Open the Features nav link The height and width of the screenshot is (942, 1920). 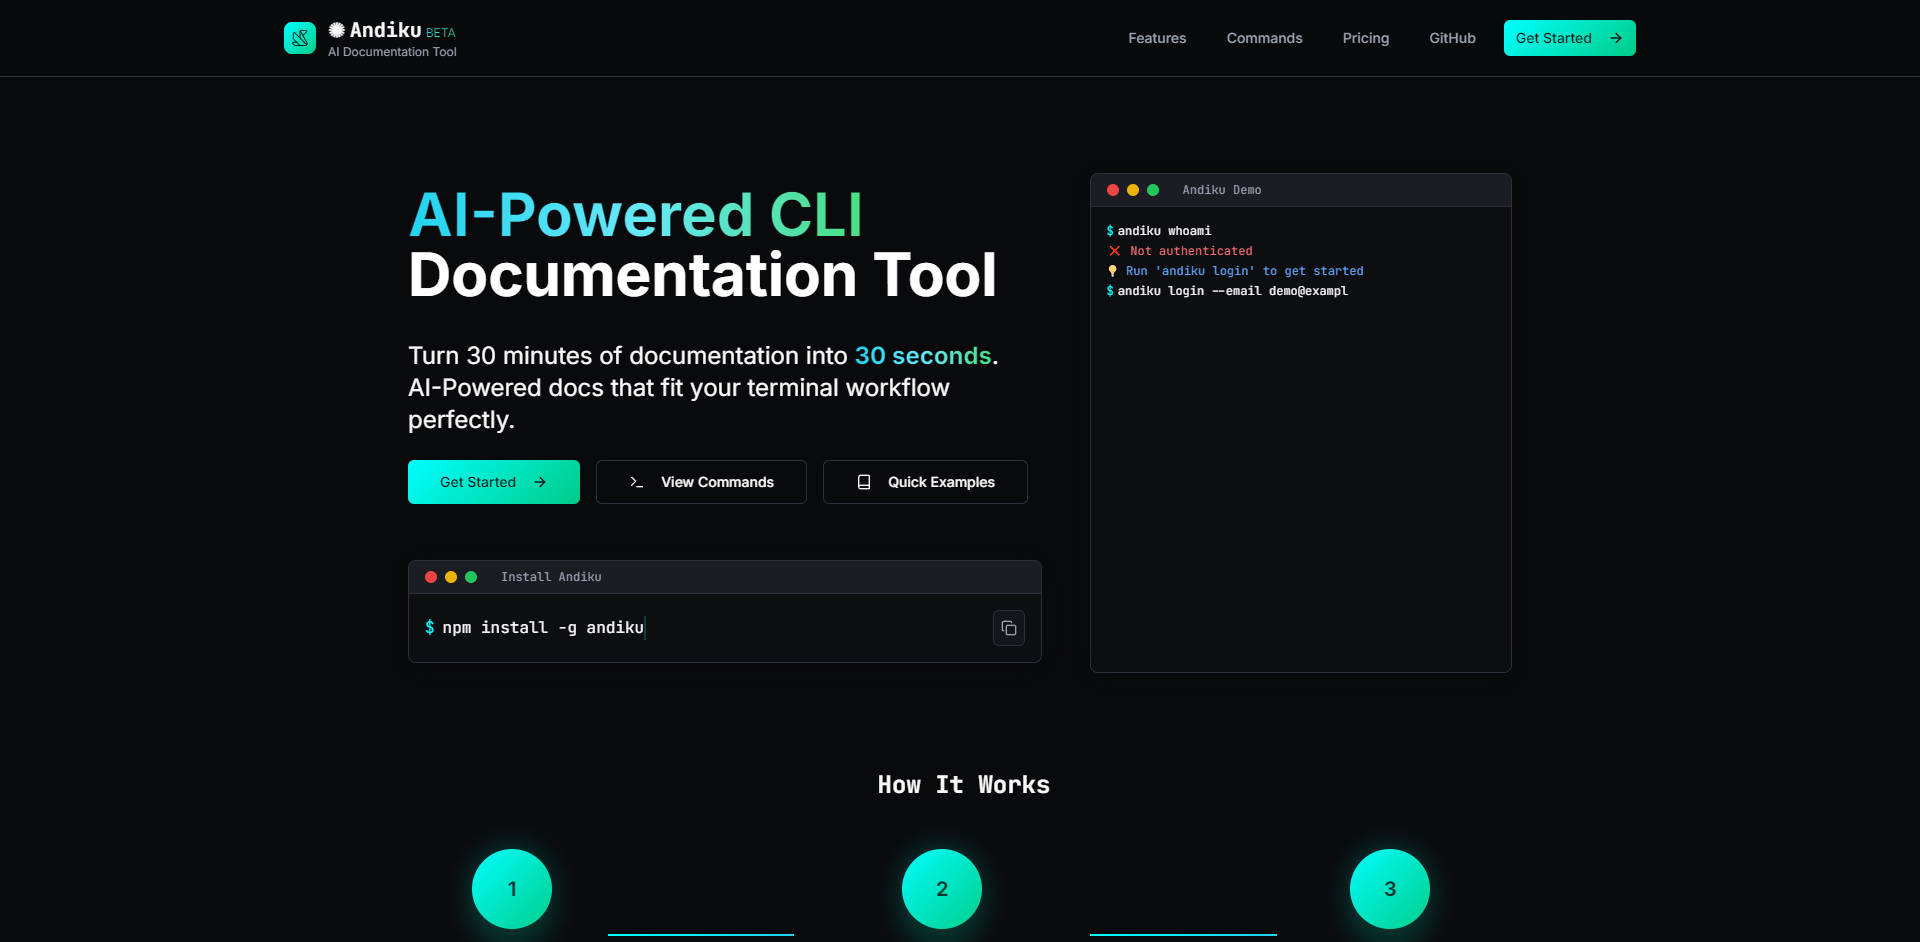[1157, 38]
